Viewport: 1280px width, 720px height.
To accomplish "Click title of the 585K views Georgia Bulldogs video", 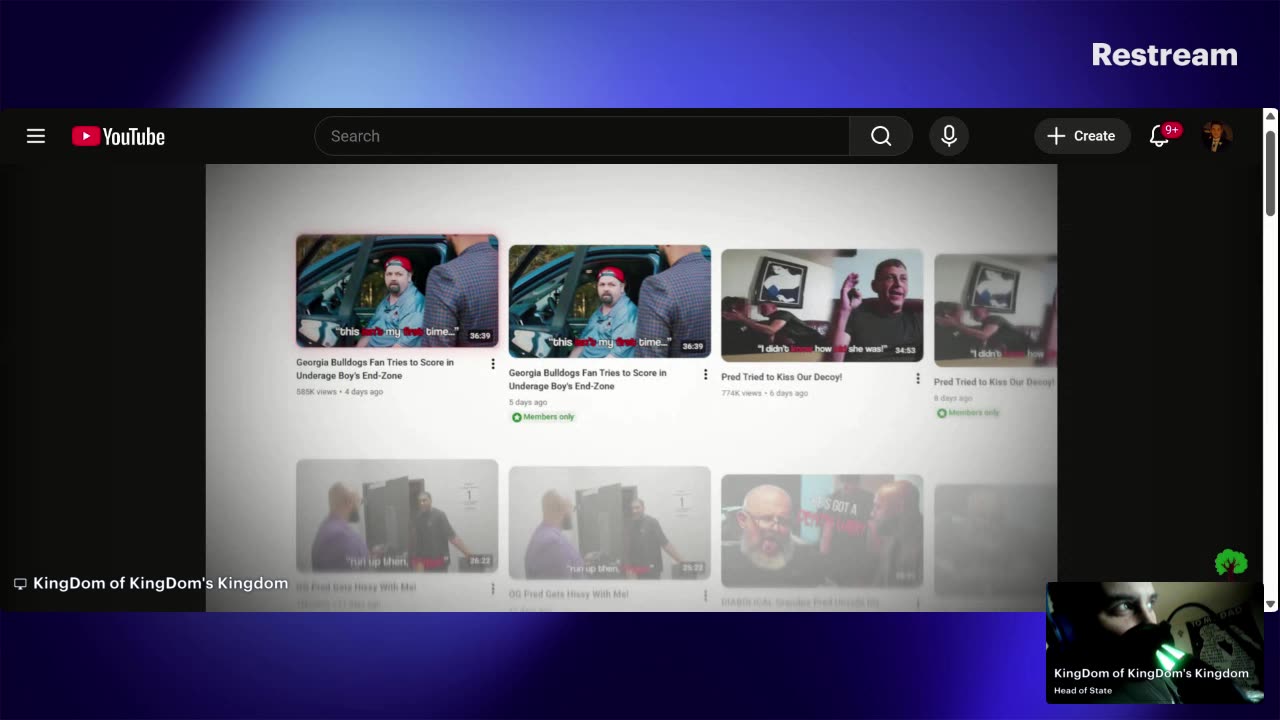I will (375, 368).
